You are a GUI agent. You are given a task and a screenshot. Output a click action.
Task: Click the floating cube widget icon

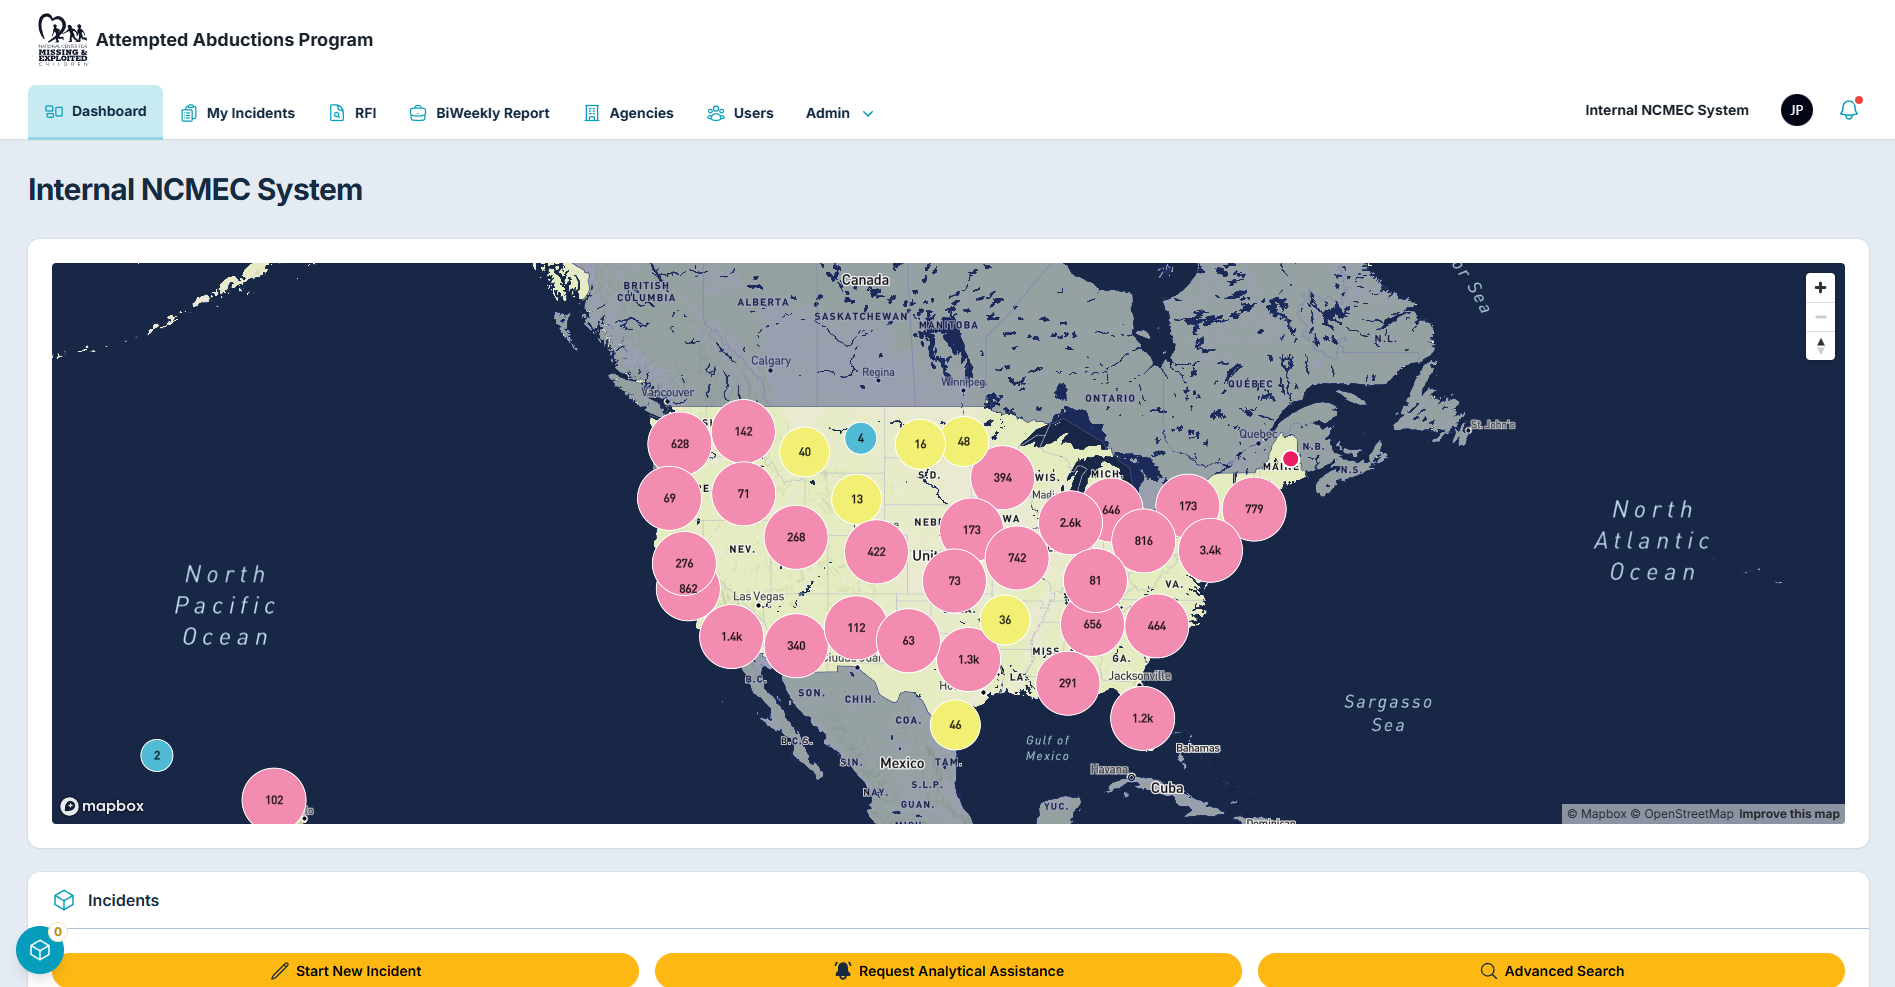40,950
